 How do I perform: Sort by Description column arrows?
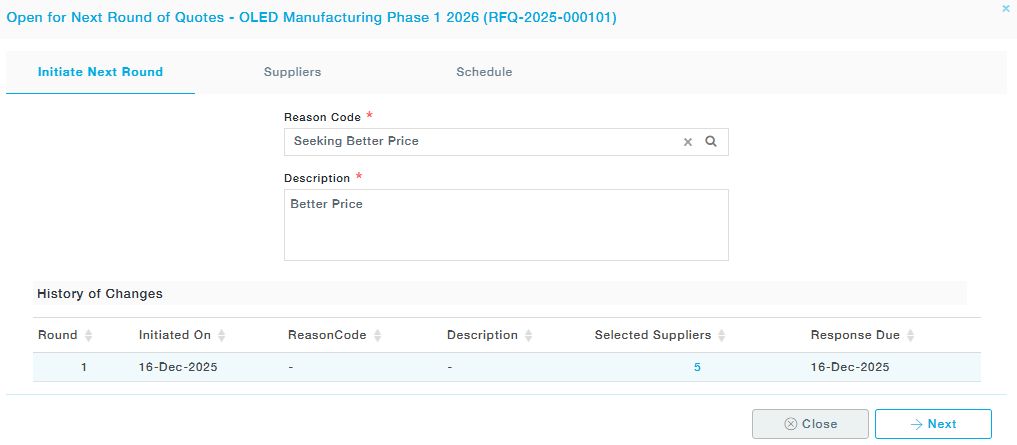pos(528,335)
